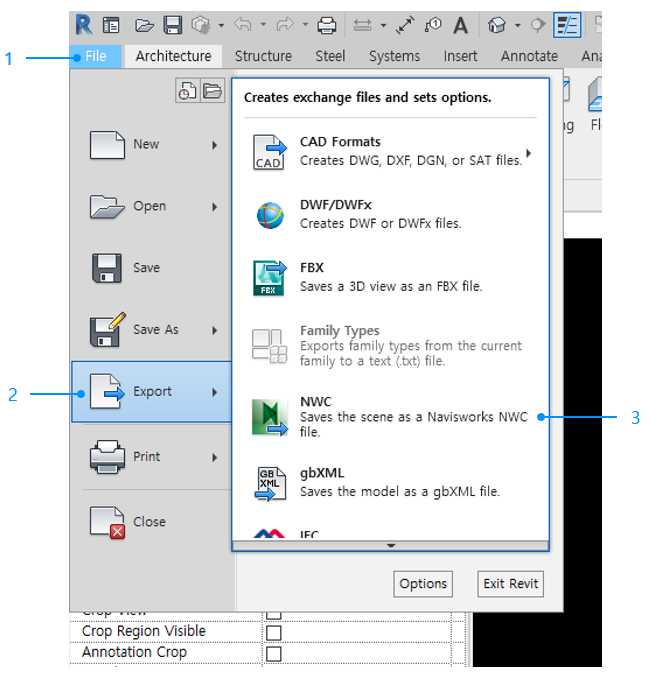The image size is (656, 686).
Task: Click the Revit application logo icon
Action: tap(84, 24)
